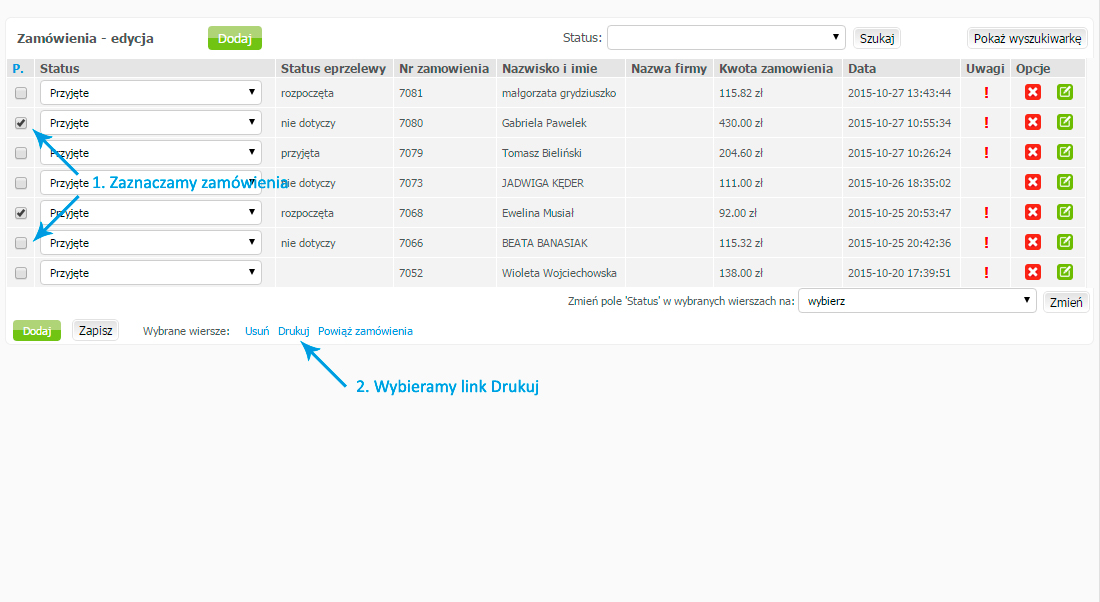Click the green Dodaj button in header

click(x=234, y=38)
